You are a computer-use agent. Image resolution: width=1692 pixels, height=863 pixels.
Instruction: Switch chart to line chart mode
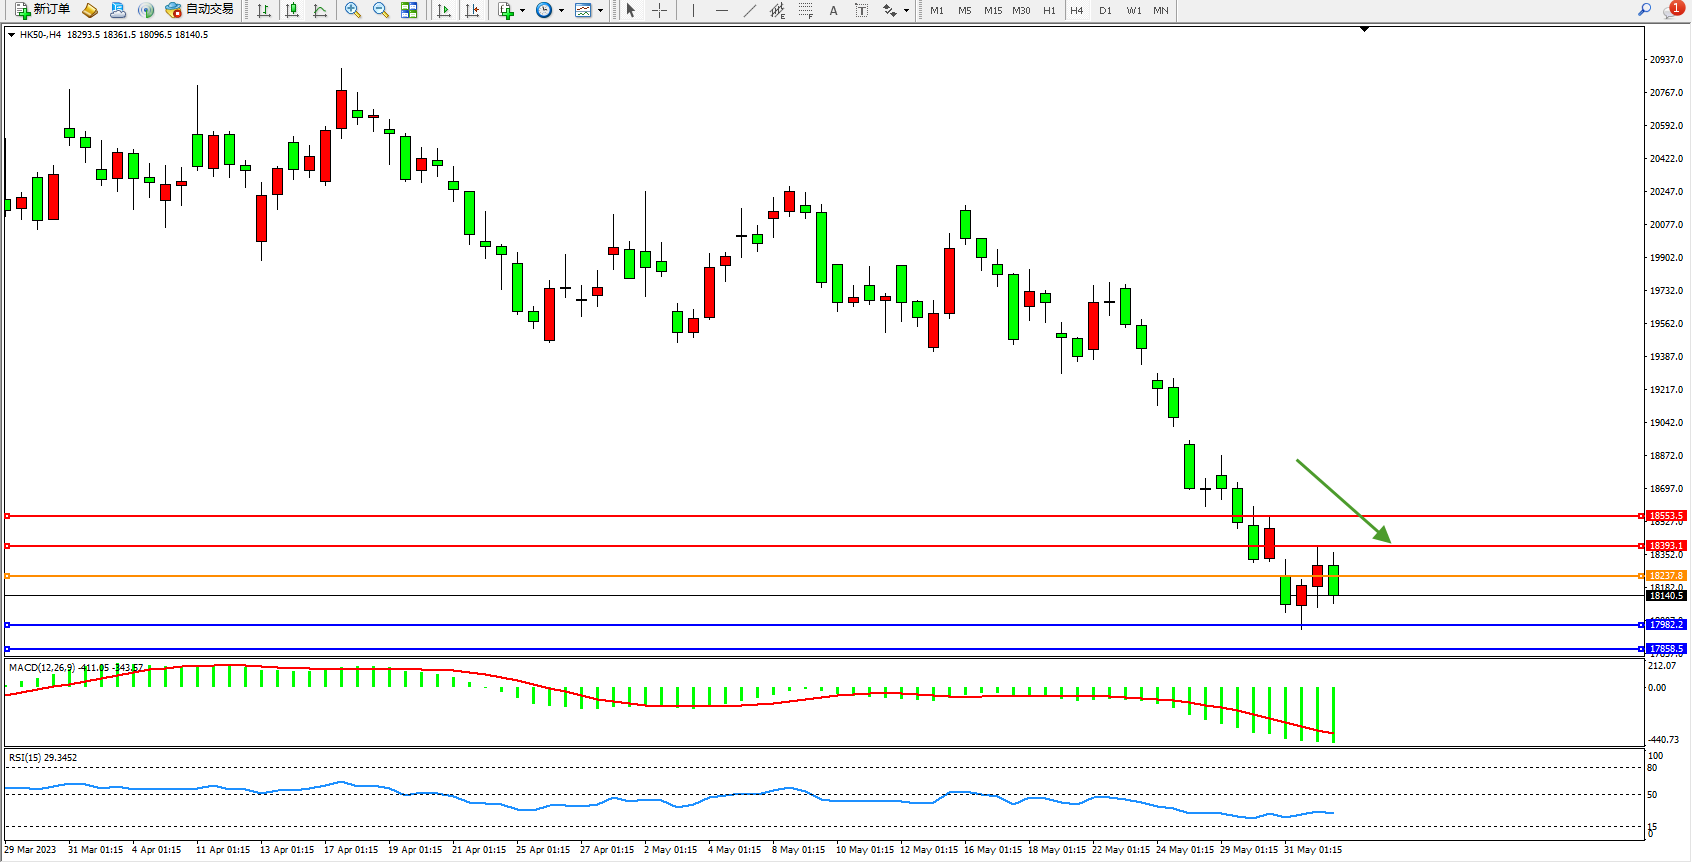pyautogui.click(x=320, y=10)
